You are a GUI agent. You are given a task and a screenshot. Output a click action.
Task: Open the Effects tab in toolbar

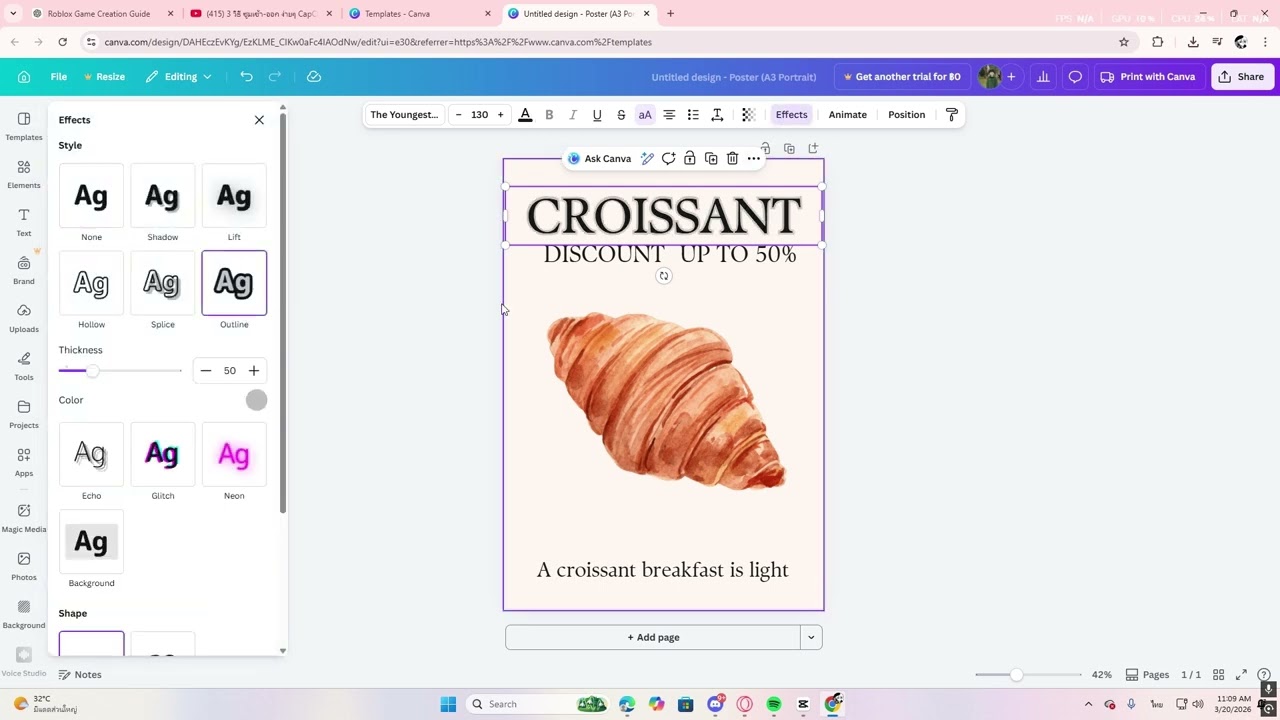791,115
